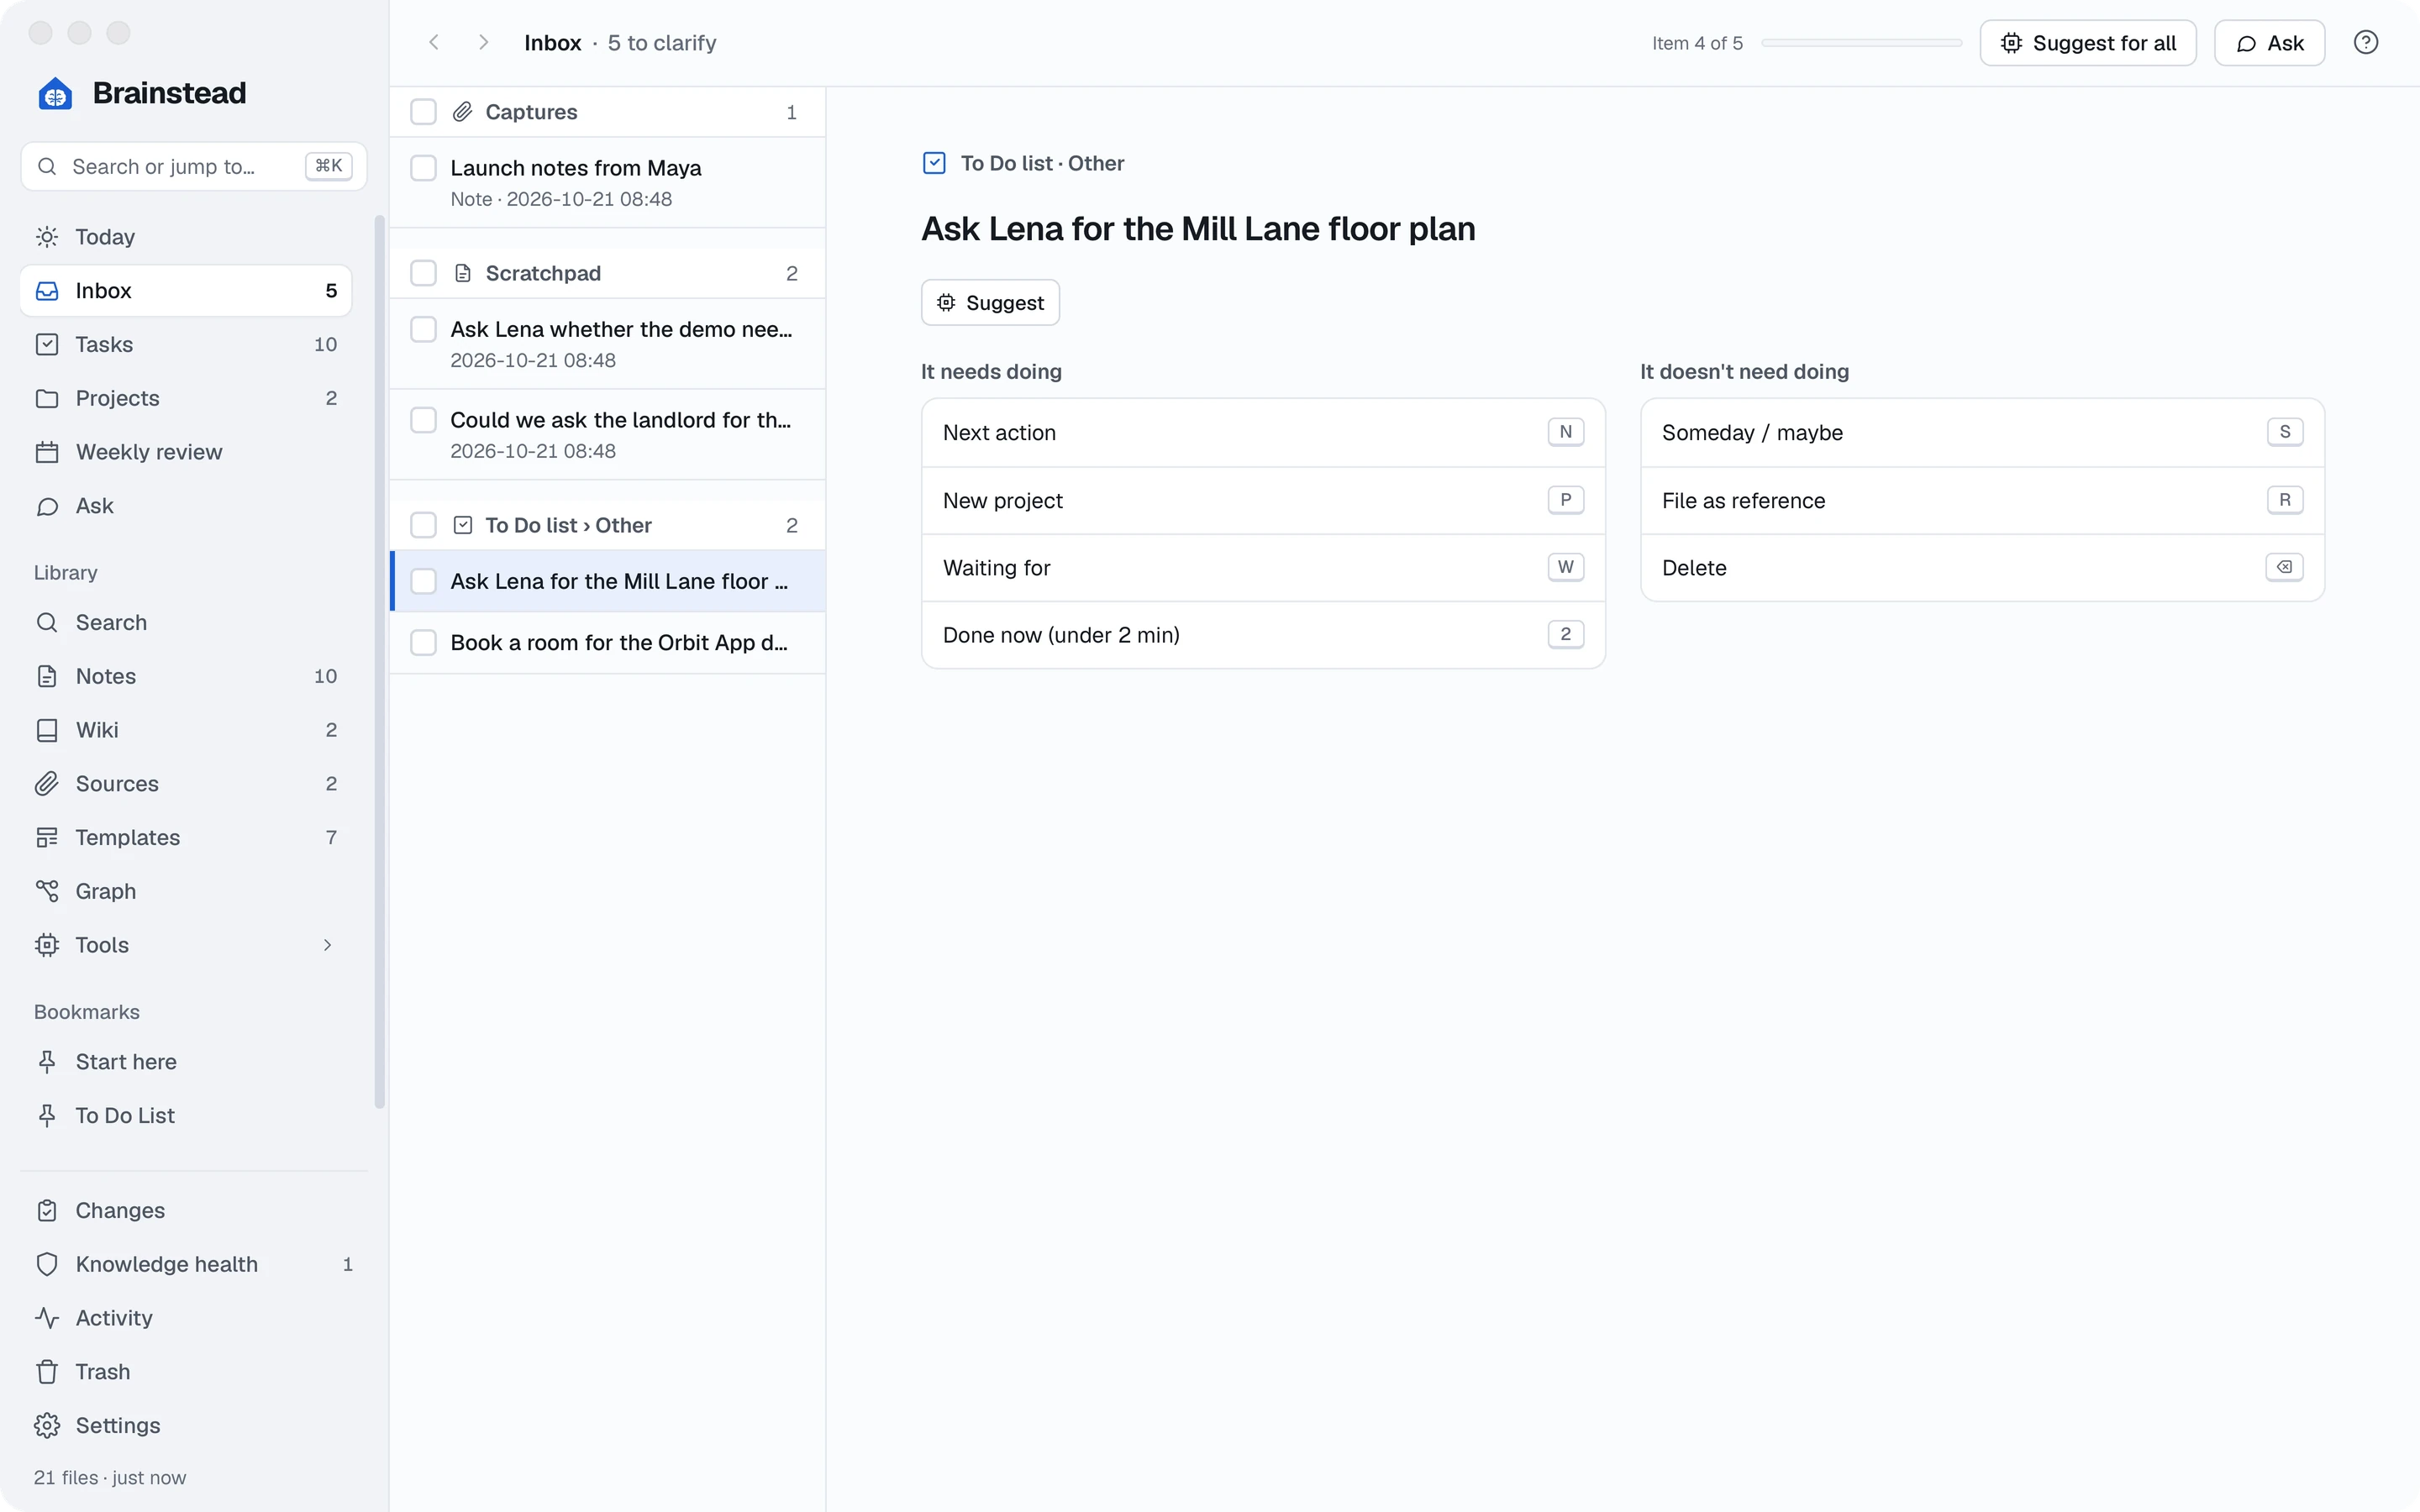The width and height of the screenshot is (2420, 1512).
Task: Click the Item 4 of 5 progress bar
Action: 1861,43
